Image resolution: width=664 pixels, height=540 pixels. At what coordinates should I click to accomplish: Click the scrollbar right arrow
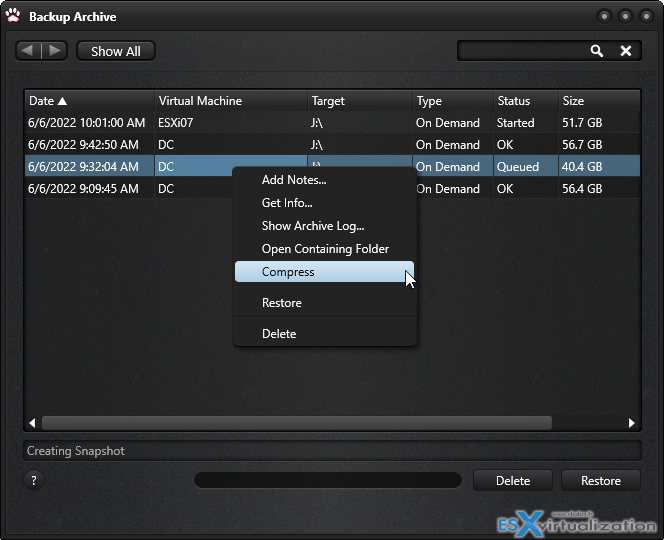click(x=631, y=423)
